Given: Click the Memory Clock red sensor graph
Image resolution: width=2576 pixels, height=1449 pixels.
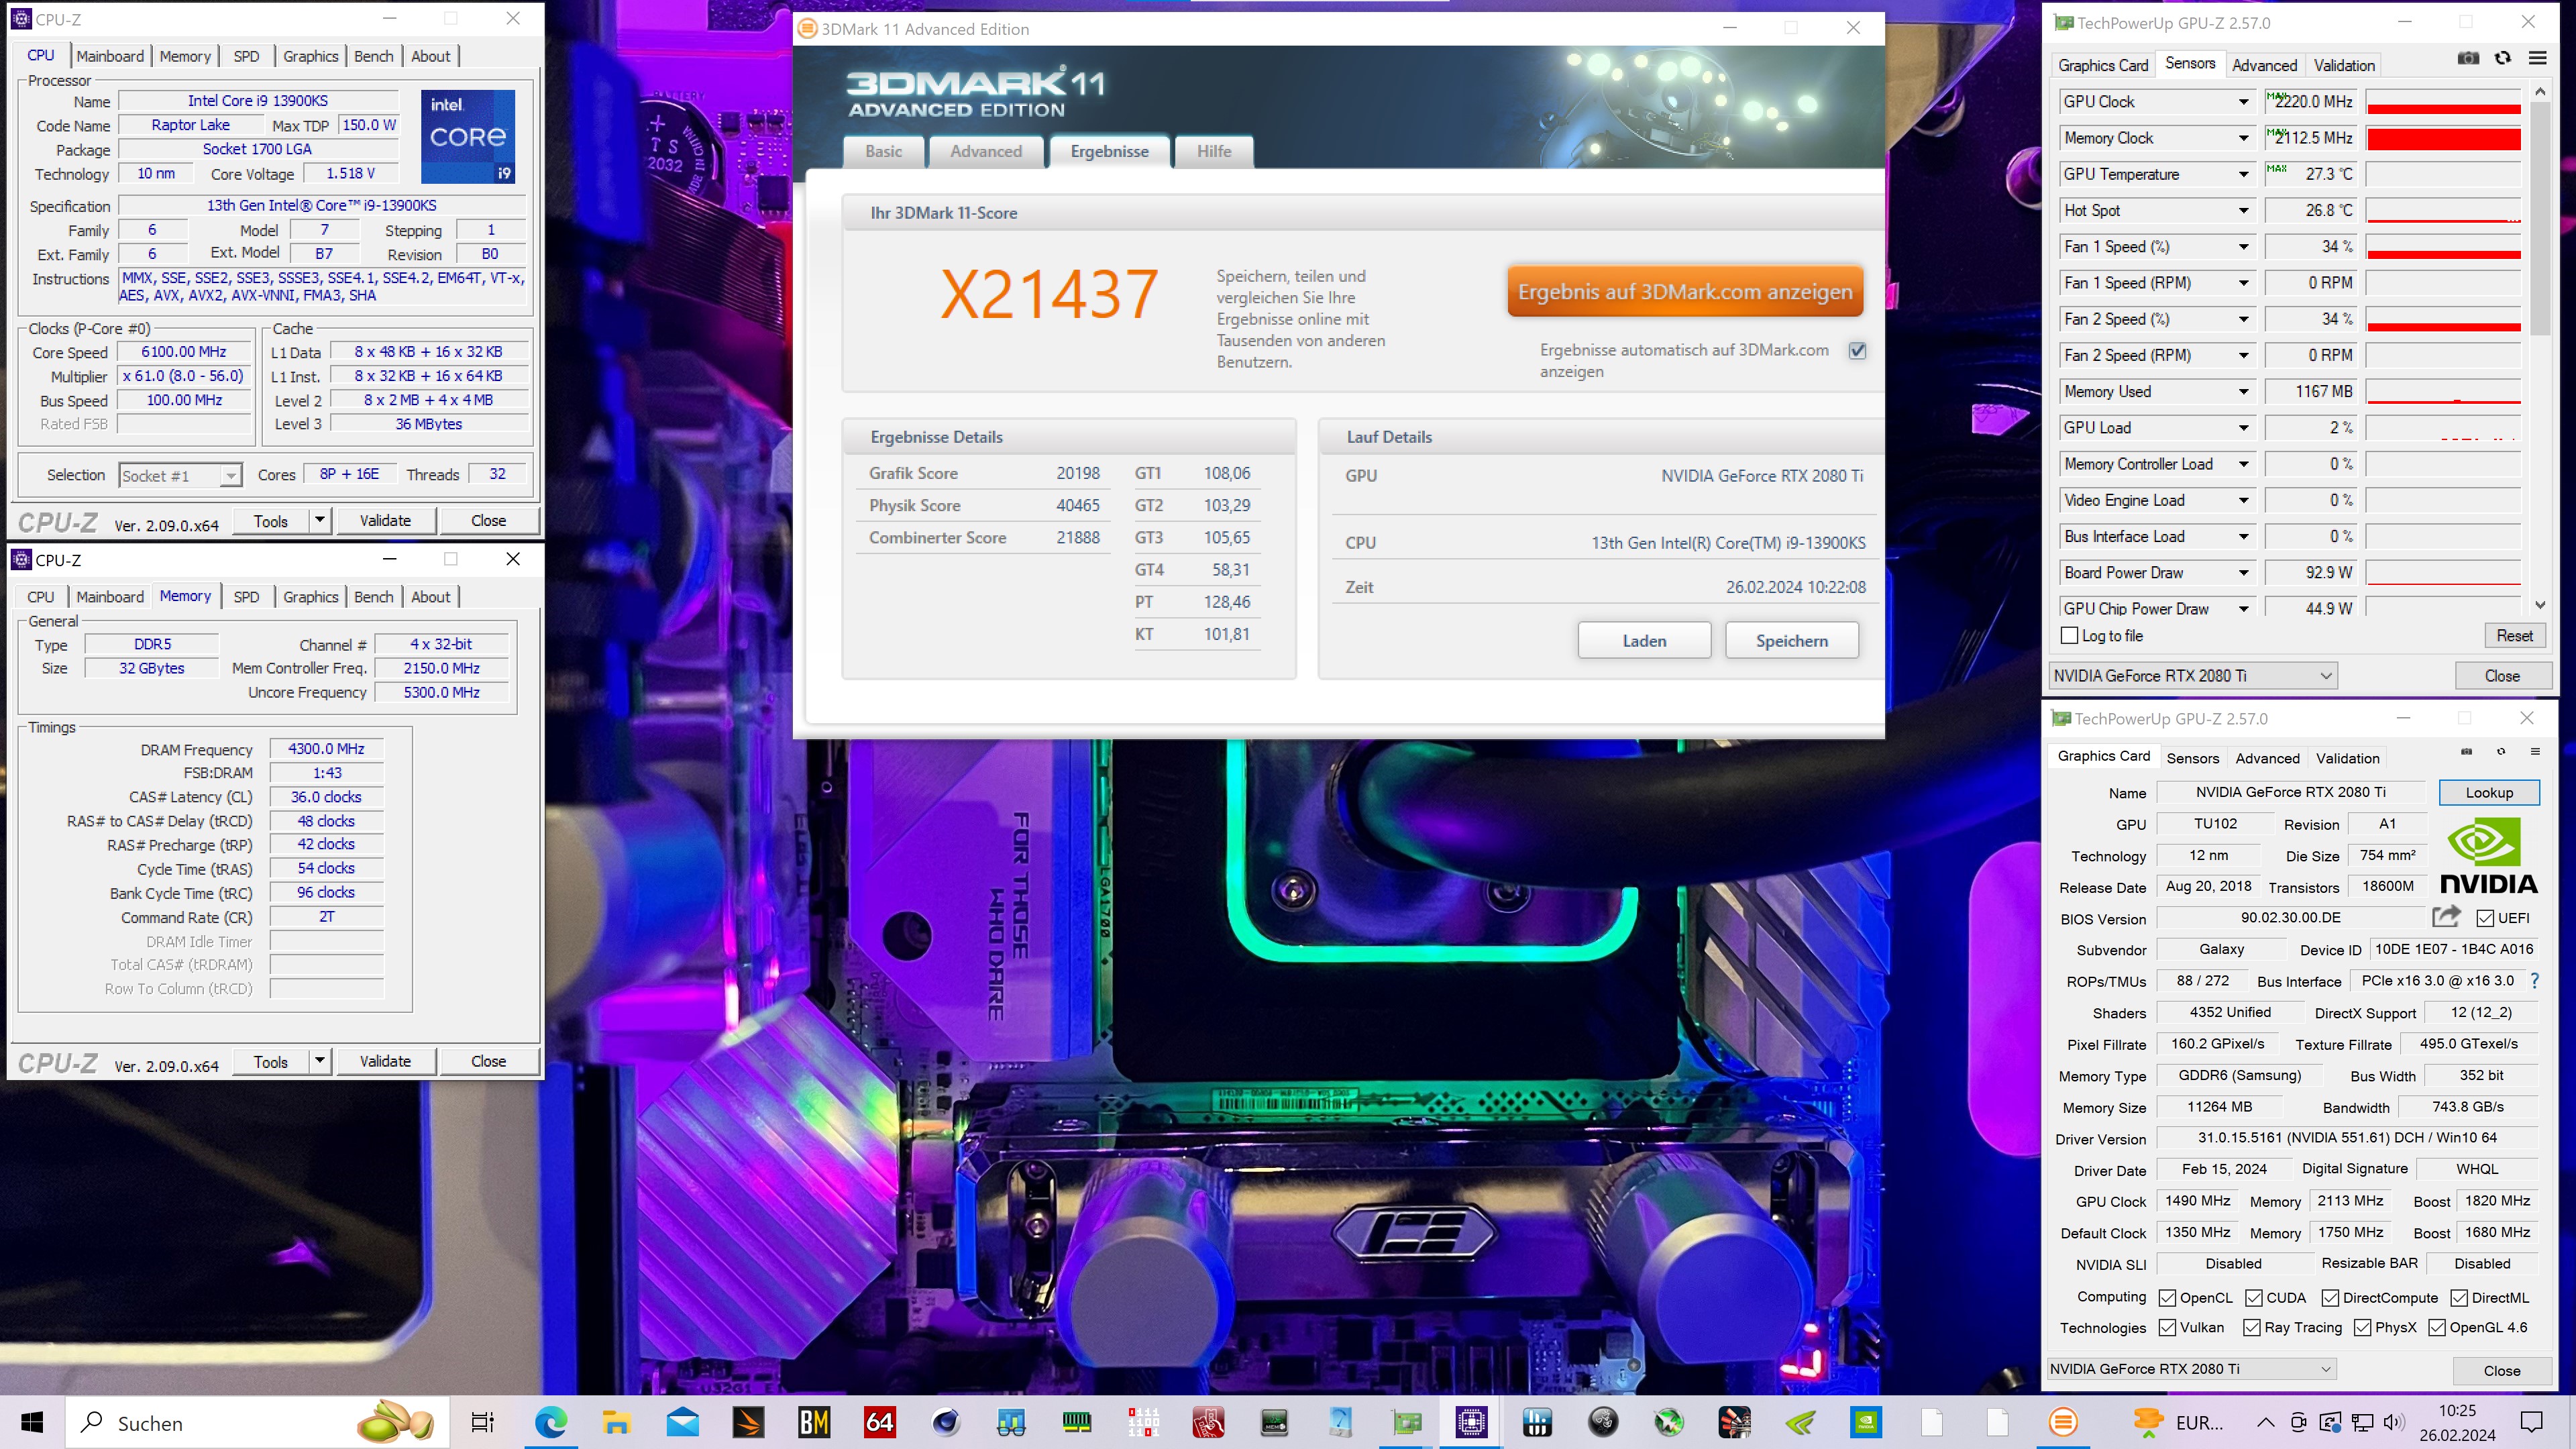Looking at the screenshot, I should [2443, 138].
